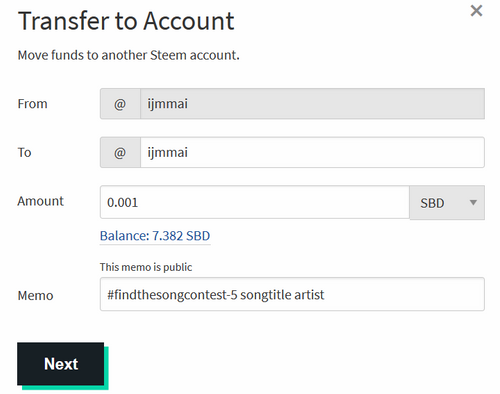Click the @ symbol beside To field
This screenshot has height=394, width=500.
[x=120, y=152]
